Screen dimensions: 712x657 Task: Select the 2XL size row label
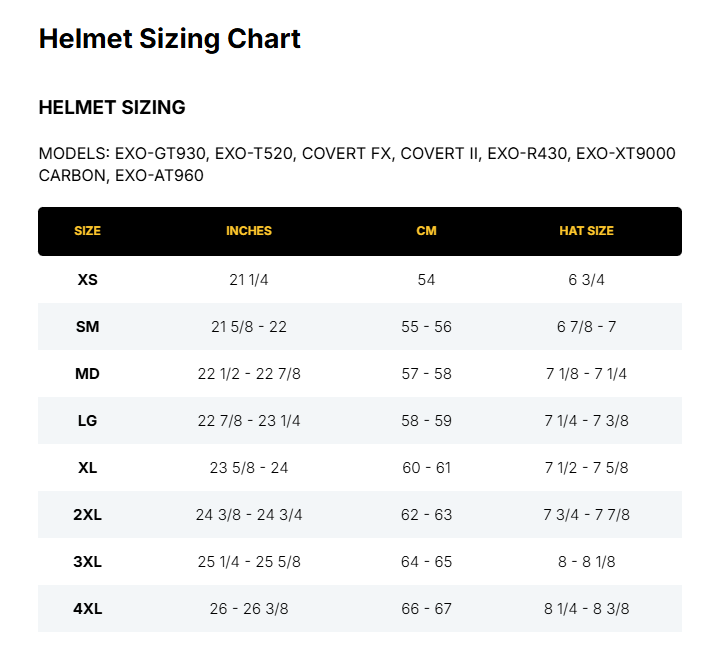[x=87, y=515]
